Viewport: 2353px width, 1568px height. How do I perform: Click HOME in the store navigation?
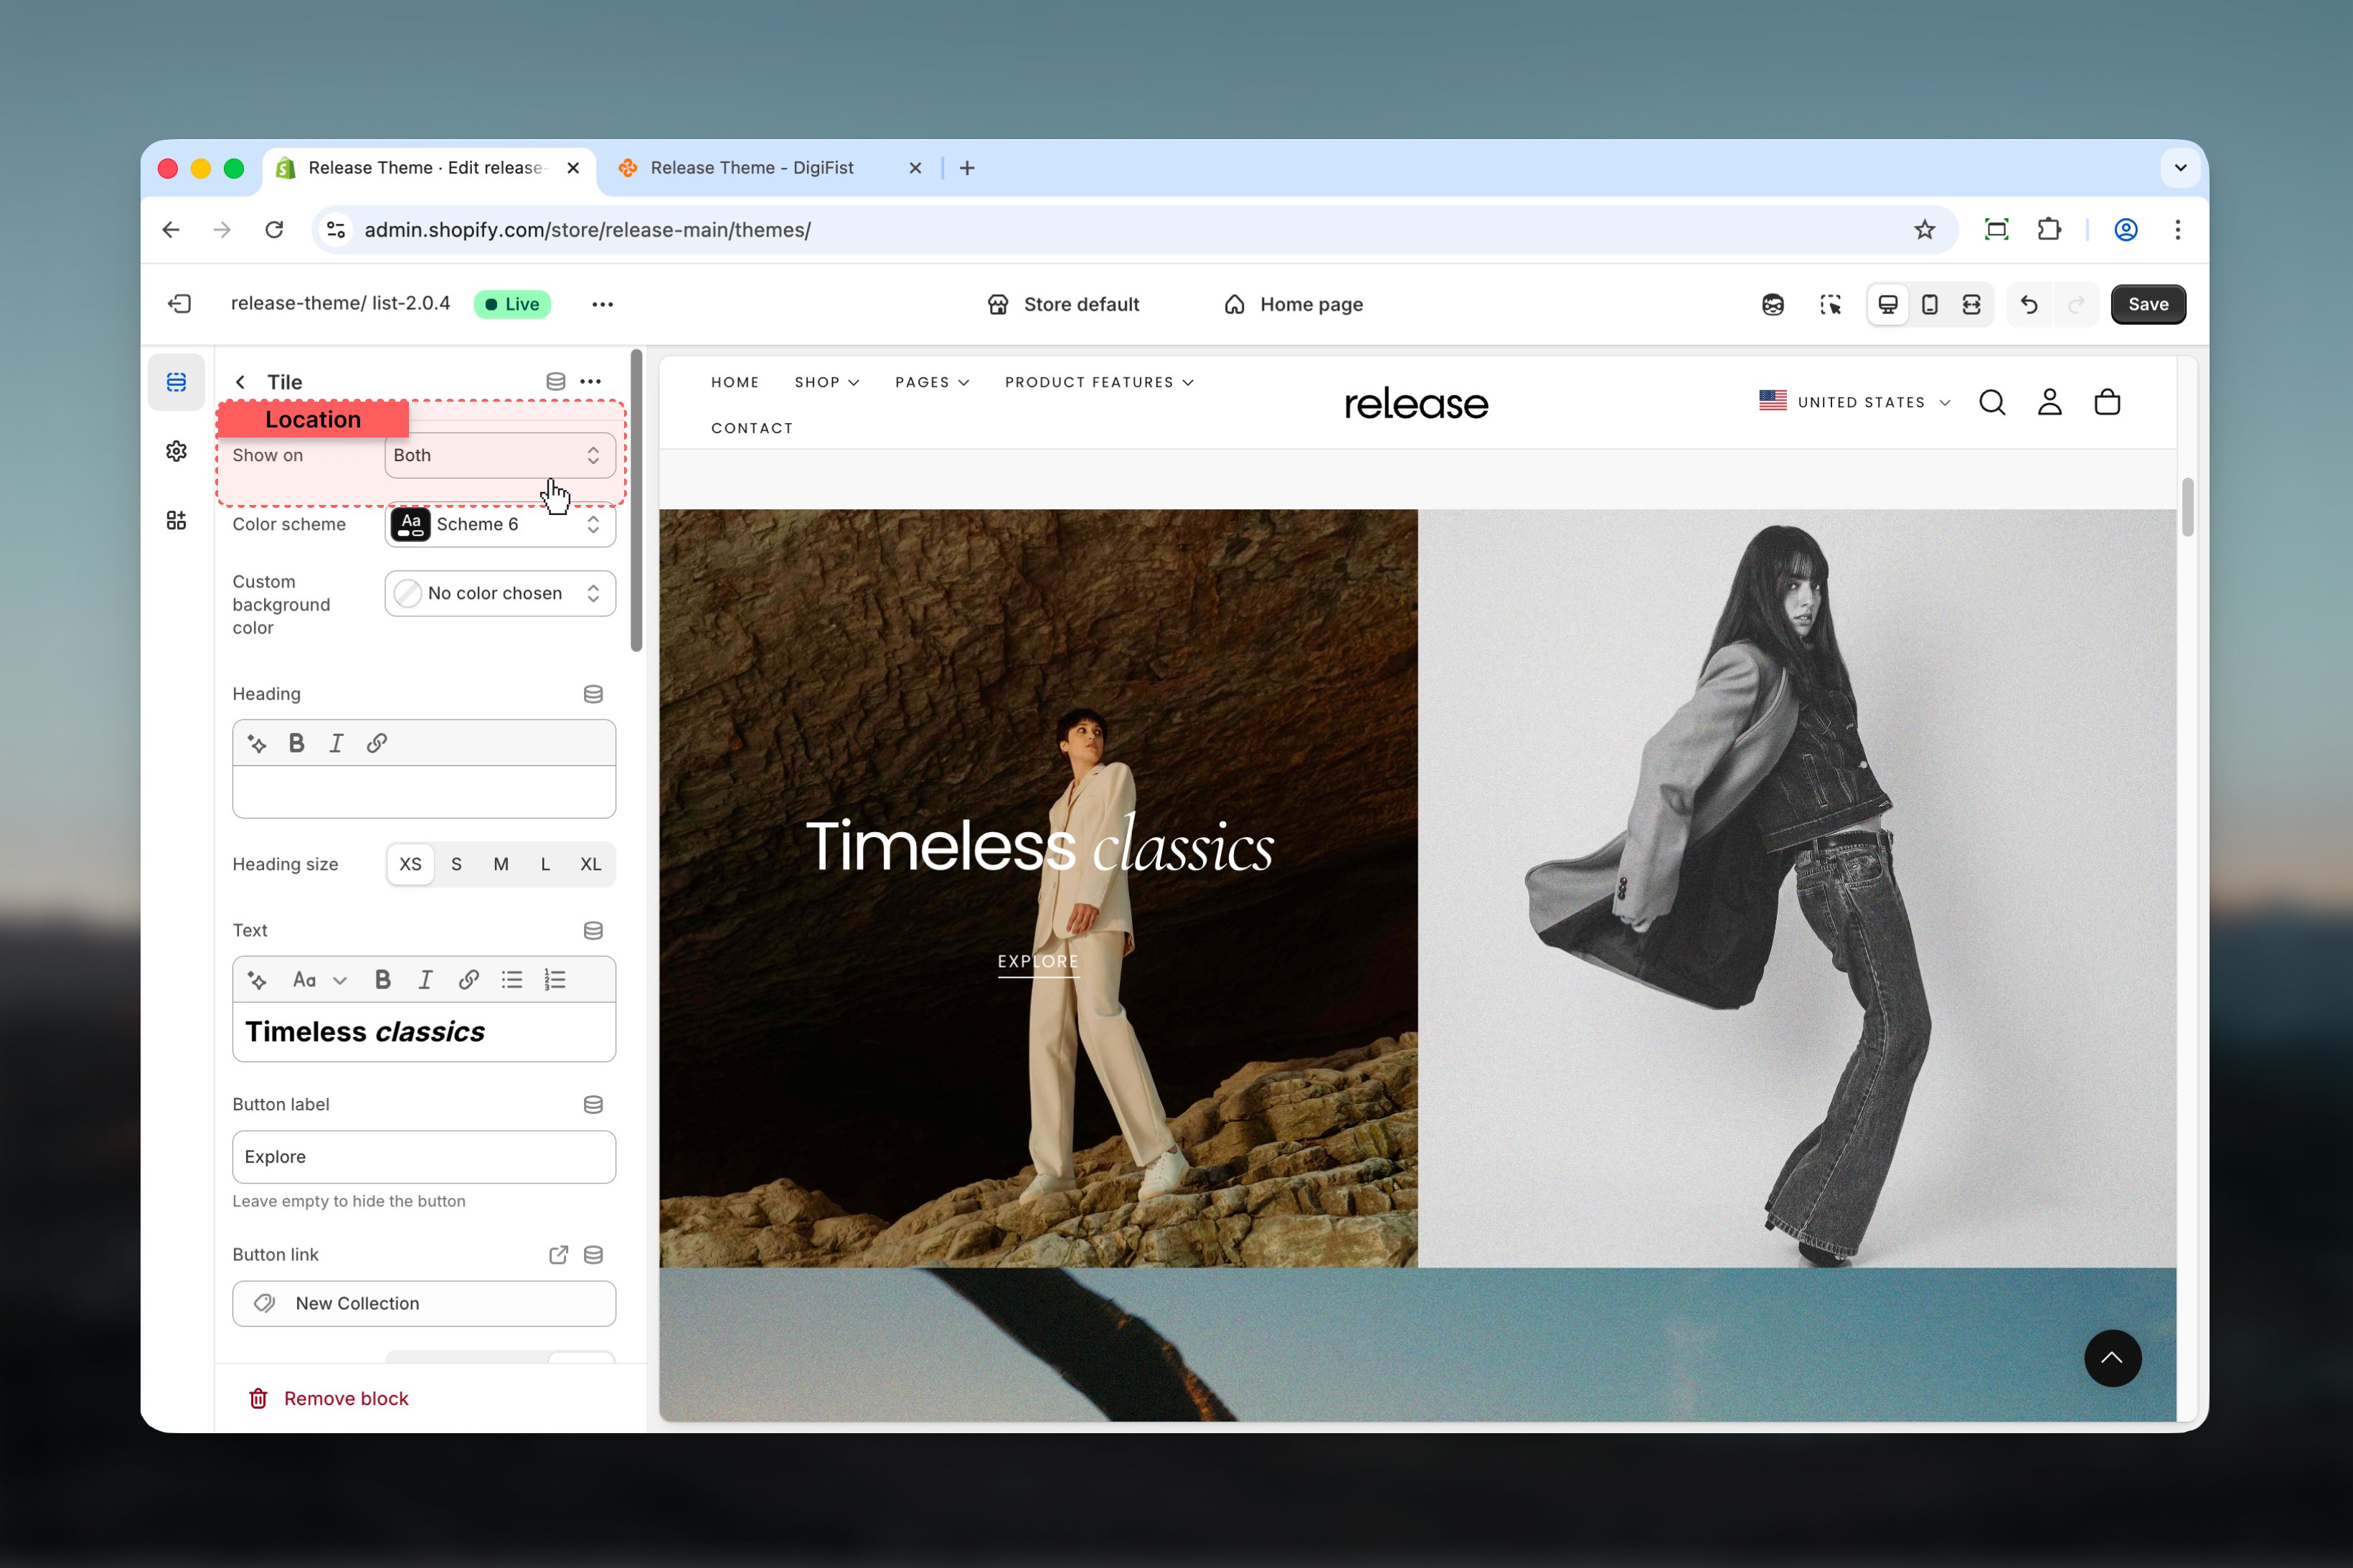point(735,382)
